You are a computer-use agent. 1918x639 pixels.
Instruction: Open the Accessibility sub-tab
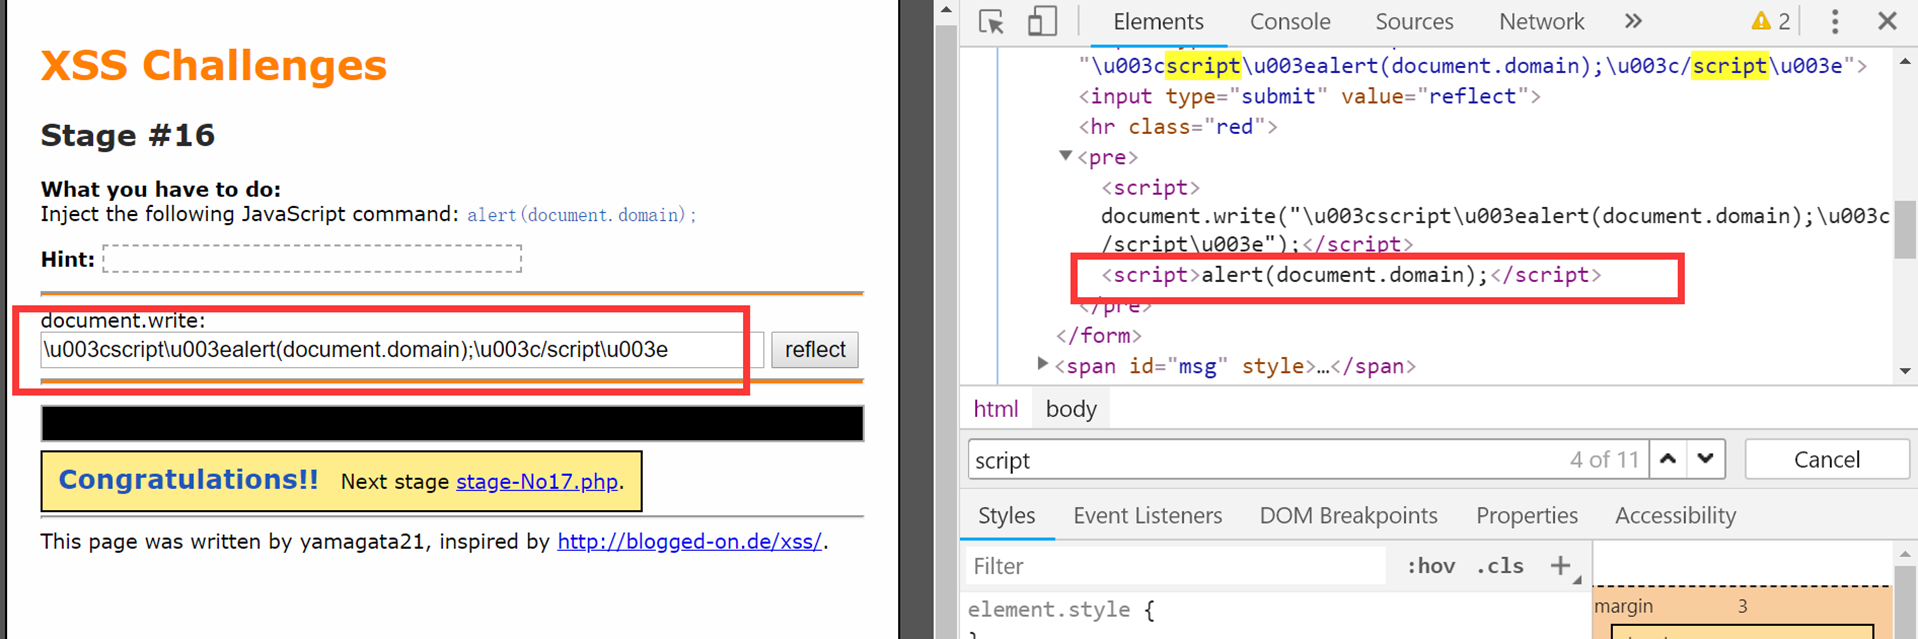coord(1675,515)
